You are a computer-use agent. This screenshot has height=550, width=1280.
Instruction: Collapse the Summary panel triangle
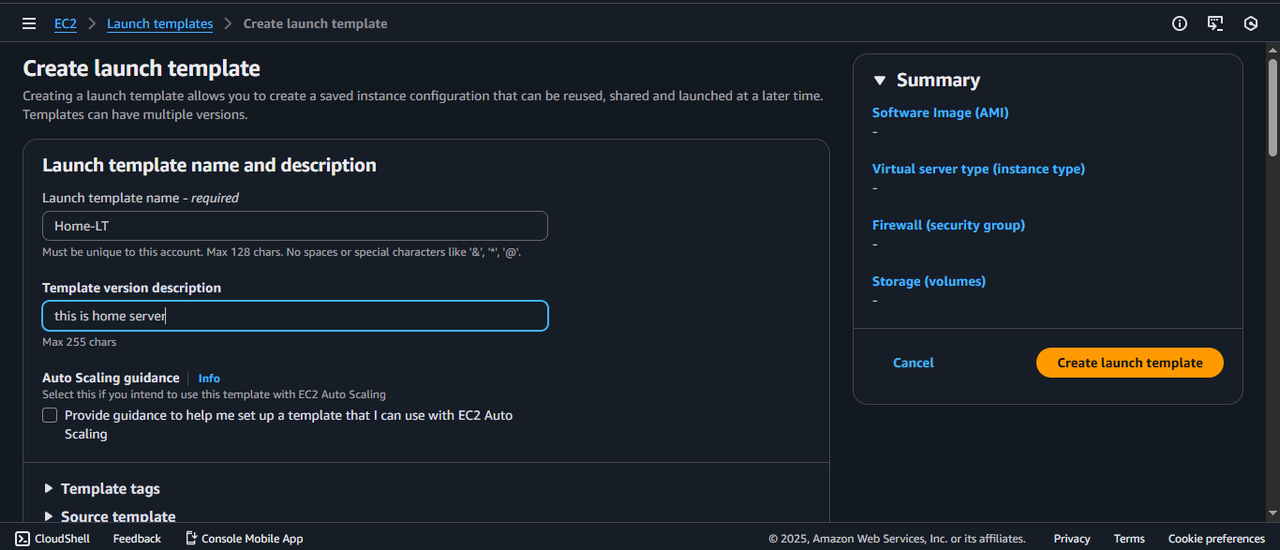click(x=880, y=81)
